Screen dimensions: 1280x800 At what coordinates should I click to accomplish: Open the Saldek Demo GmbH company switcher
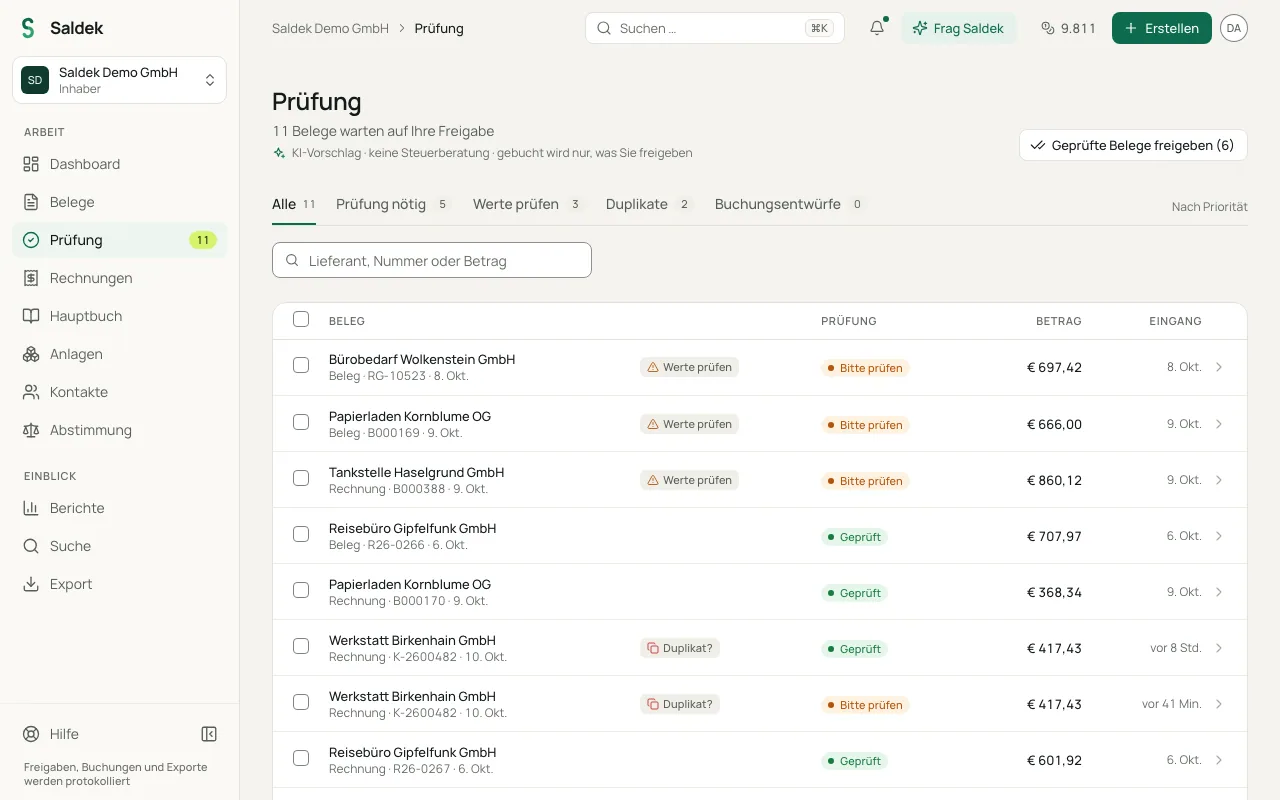coord(119,80)
